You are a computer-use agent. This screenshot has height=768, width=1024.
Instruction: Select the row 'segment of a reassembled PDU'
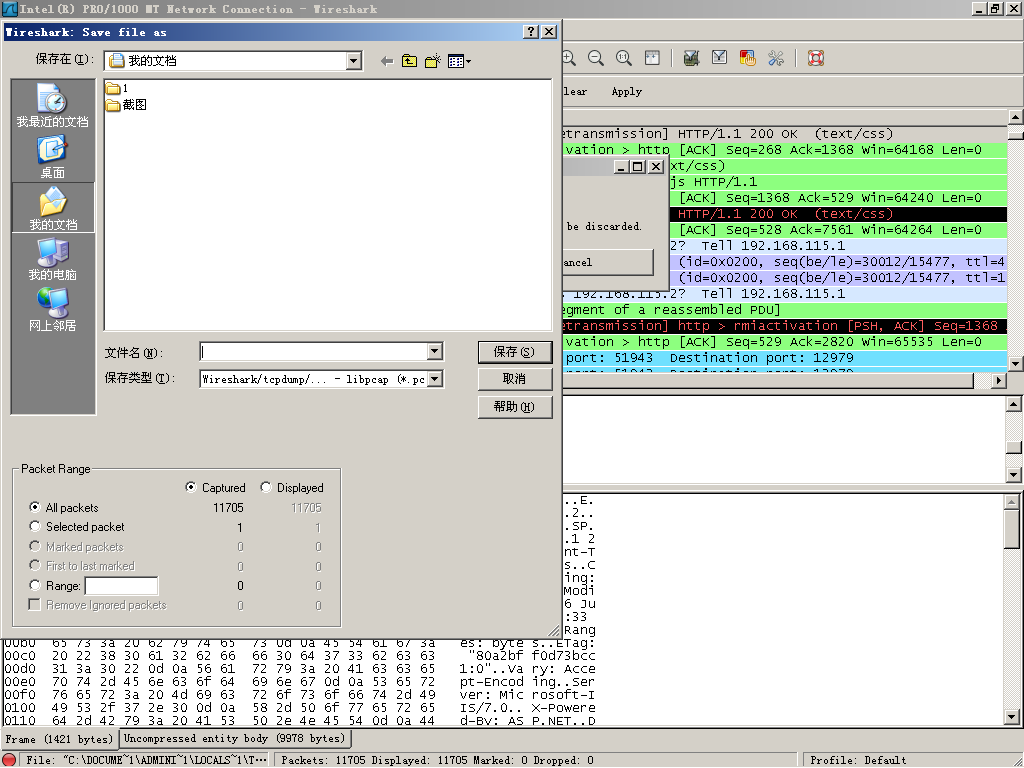tap(784, 310)
